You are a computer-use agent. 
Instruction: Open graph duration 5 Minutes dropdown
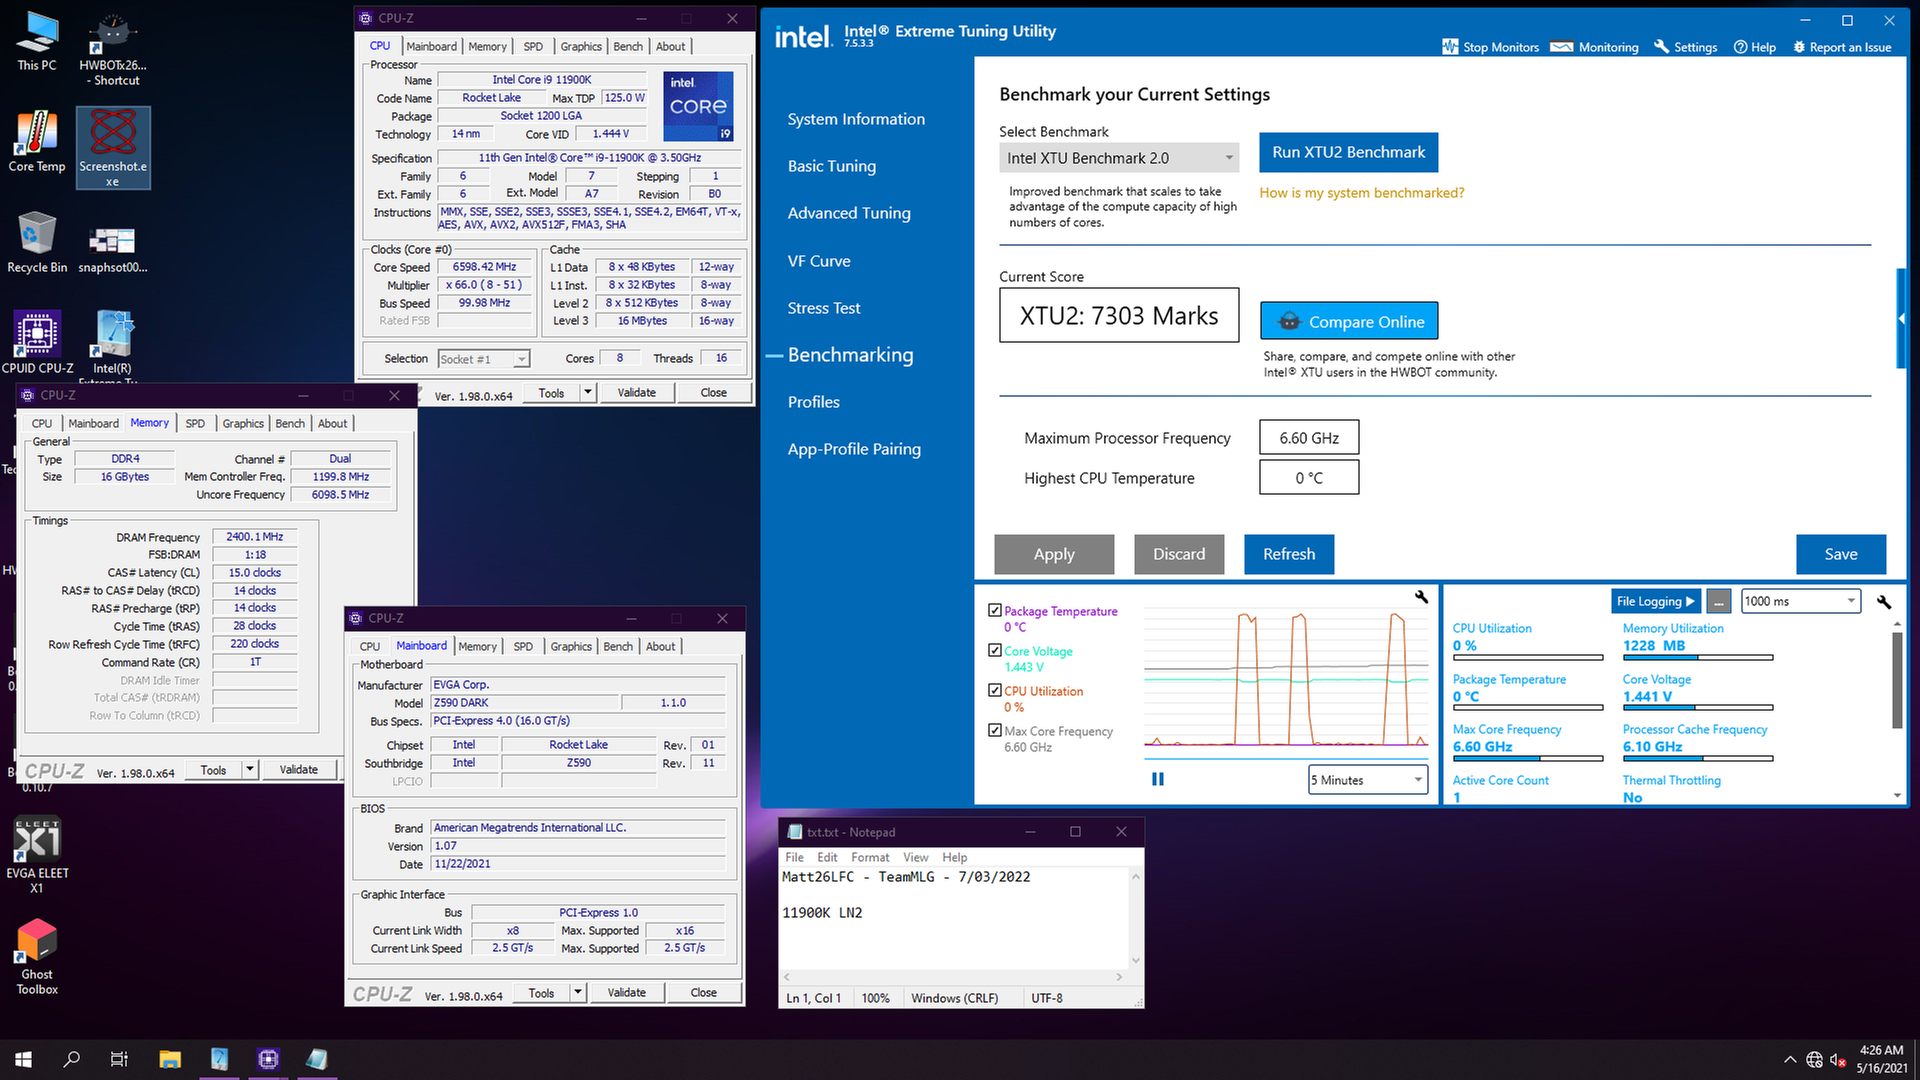(x=1368, y=780)
